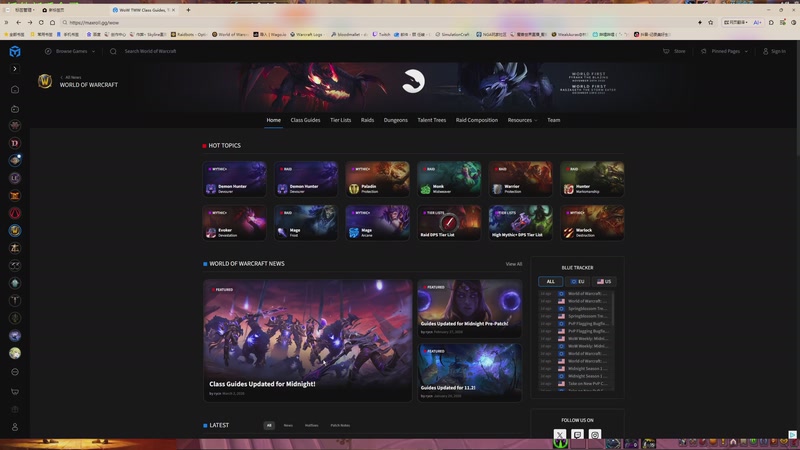Select the Home tab

(x=273, y=120)
